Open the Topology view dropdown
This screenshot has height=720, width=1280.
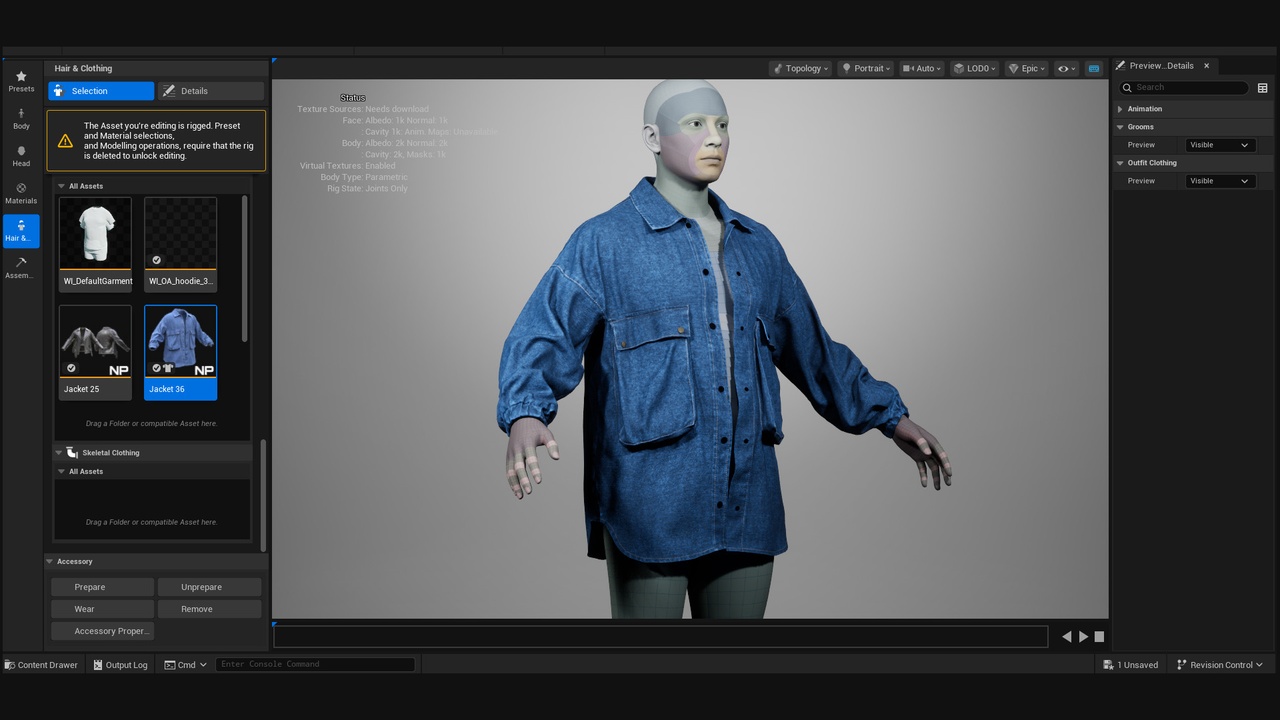point(801,68)
